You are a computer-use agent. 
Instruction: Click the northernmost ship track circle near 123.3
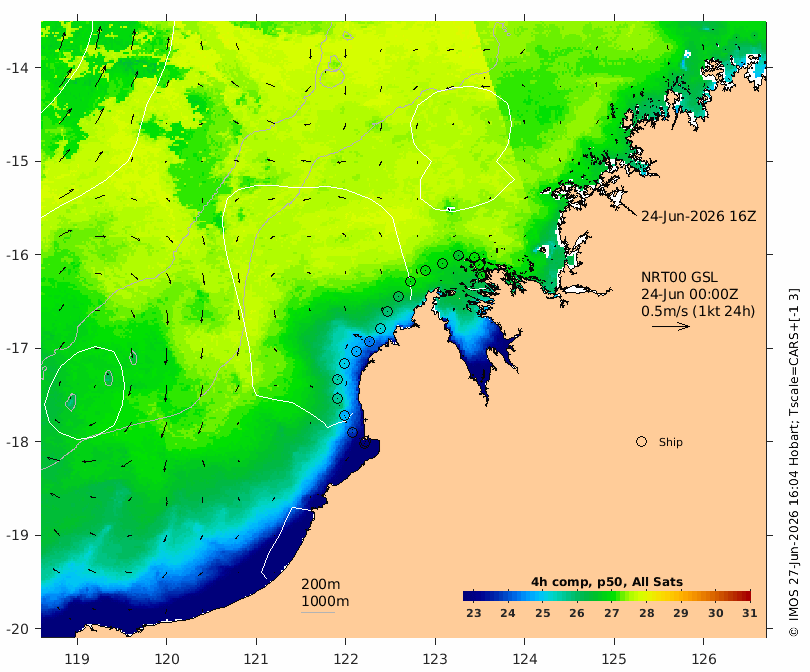(x=458, y=255)
